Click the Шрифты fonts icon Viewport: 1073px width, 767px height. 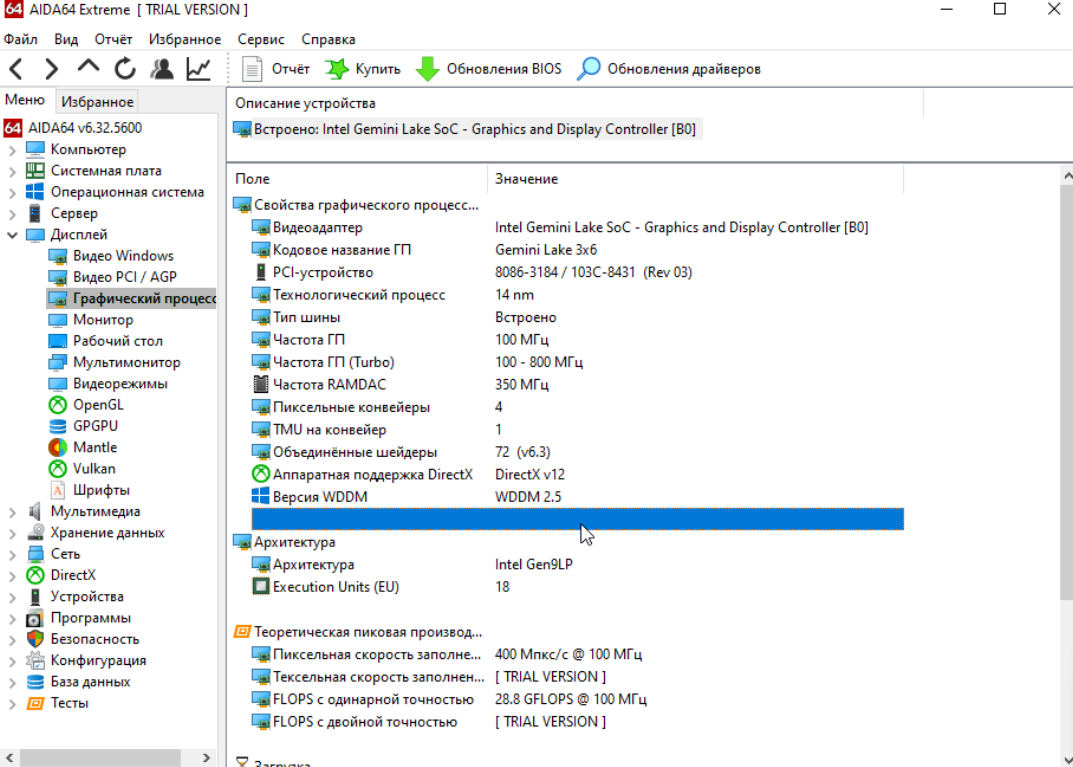(x=58, y=490)
